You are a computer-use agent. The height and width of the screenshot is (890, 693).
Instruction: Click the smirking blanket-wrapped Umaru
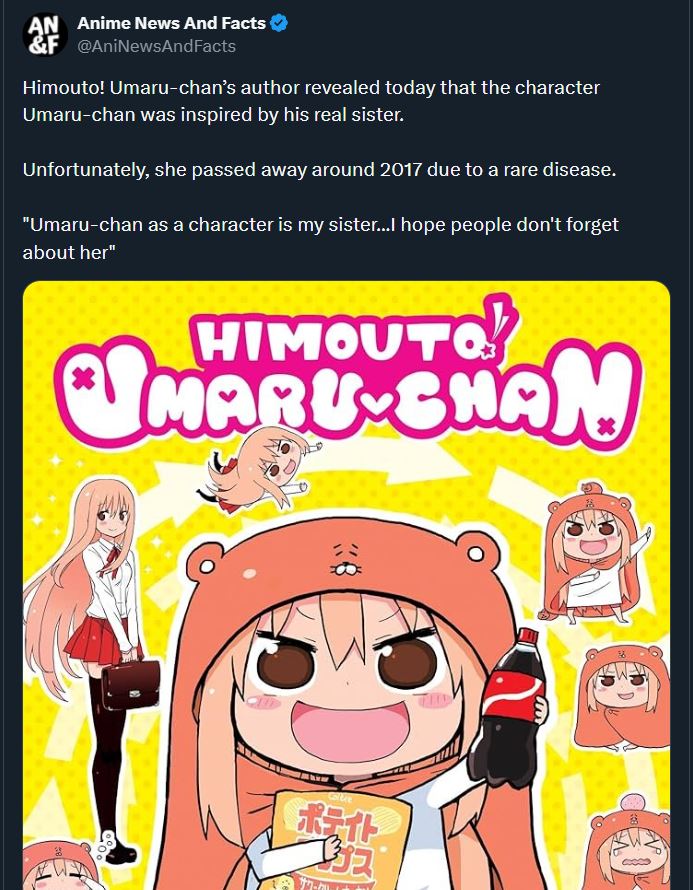click(623, 696)
